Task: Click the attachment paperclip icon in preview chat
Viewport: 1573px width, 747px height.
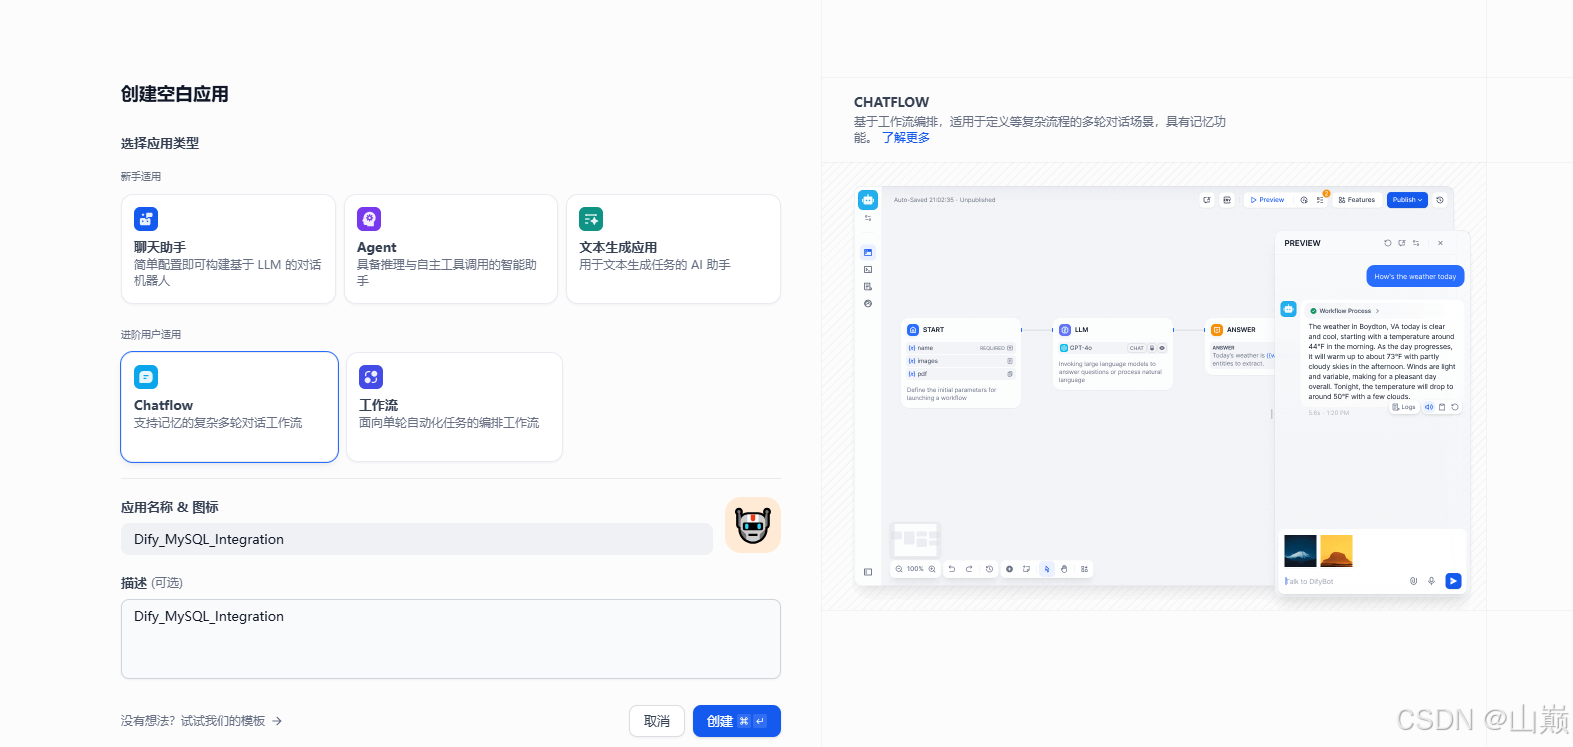Action: 1413,581
